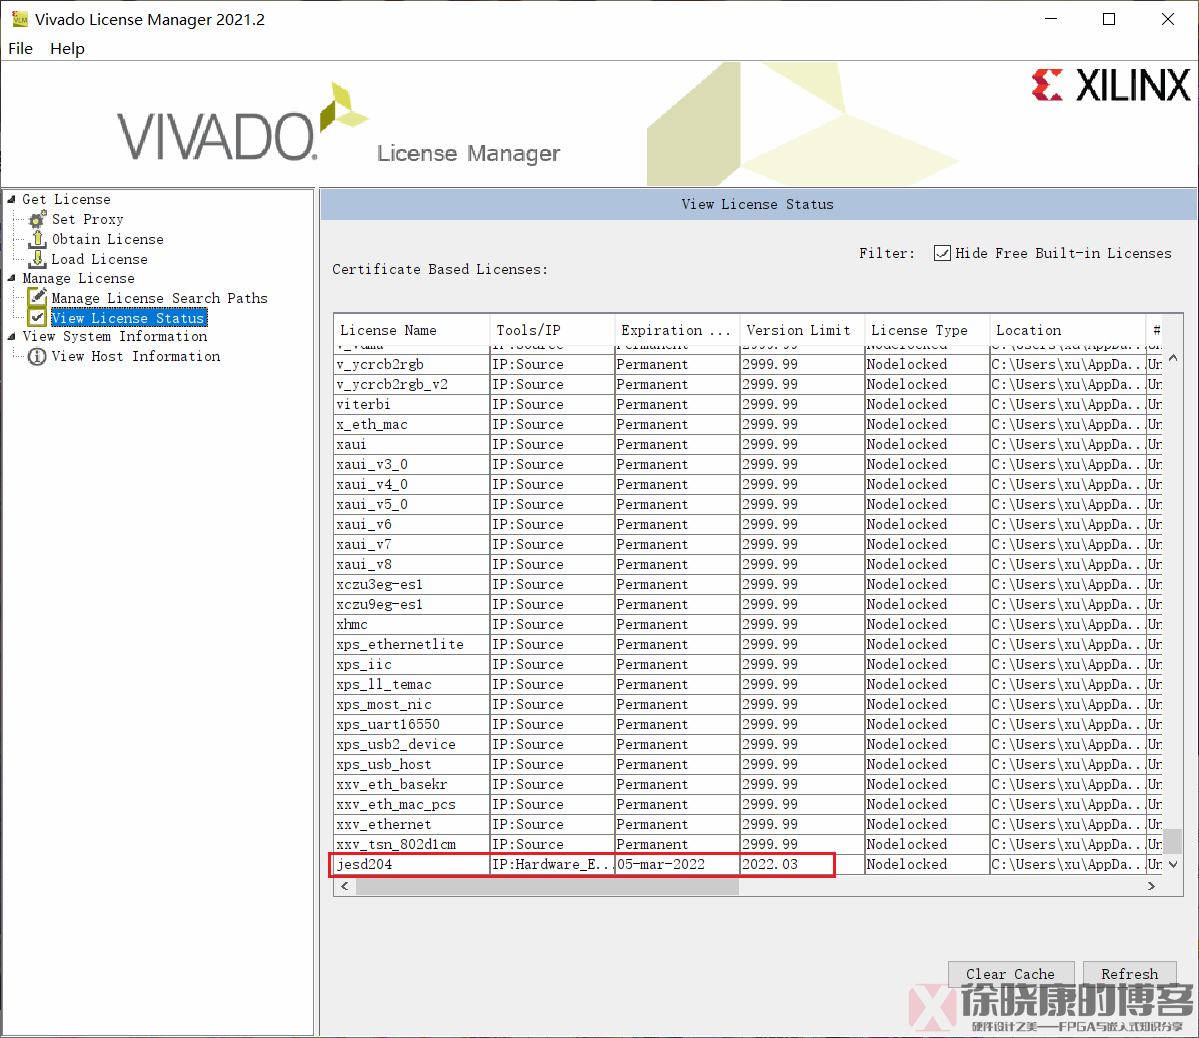Image resolution: width=1199 pixels, height=1038 pixels.
Task: Click the Load License download icon
Action: tap(37, 259)
